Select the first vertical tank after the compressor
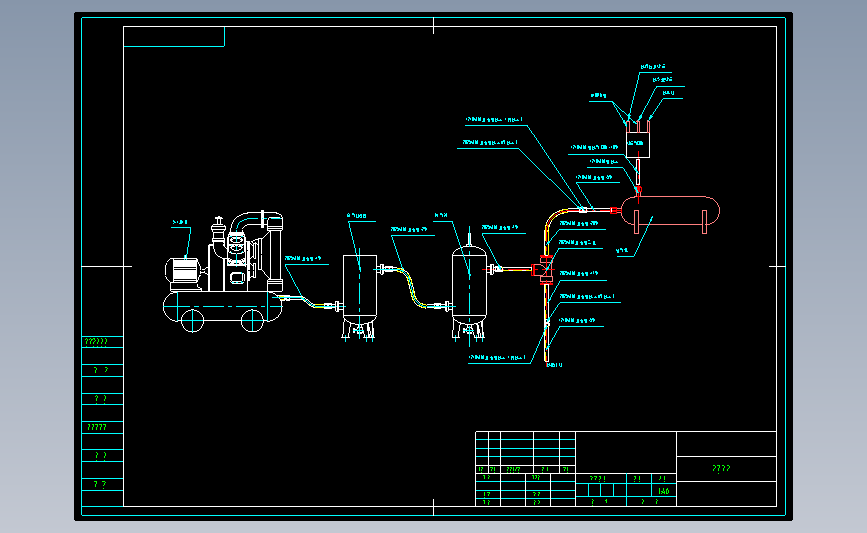867x533 pixels. pyautogui.click(x=359, y=296)
